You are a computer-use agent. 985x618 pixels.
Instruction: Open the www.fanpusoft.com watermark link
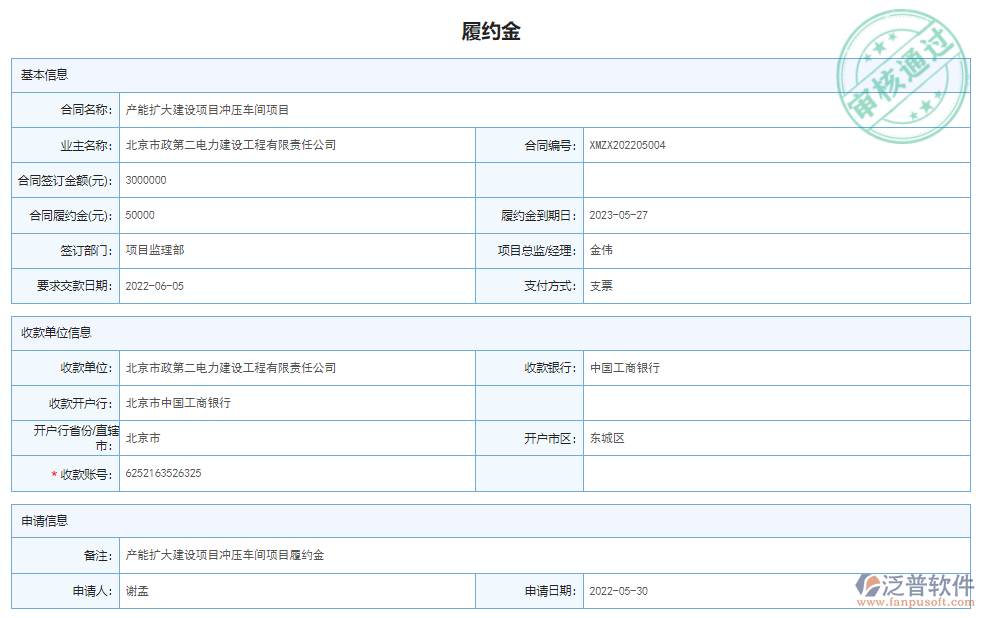[x=926, y=603]
